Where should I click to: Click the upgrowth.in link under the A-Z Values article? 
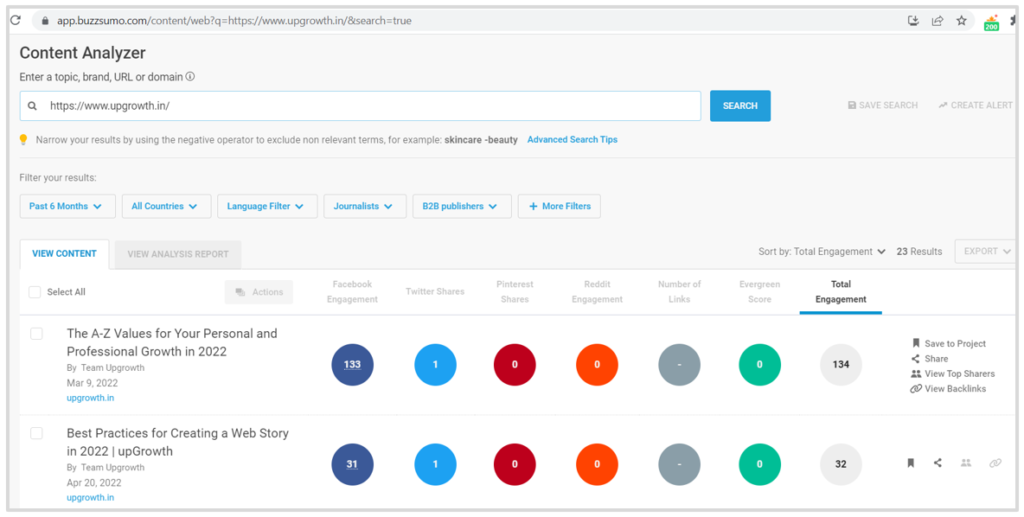[90, 398]
